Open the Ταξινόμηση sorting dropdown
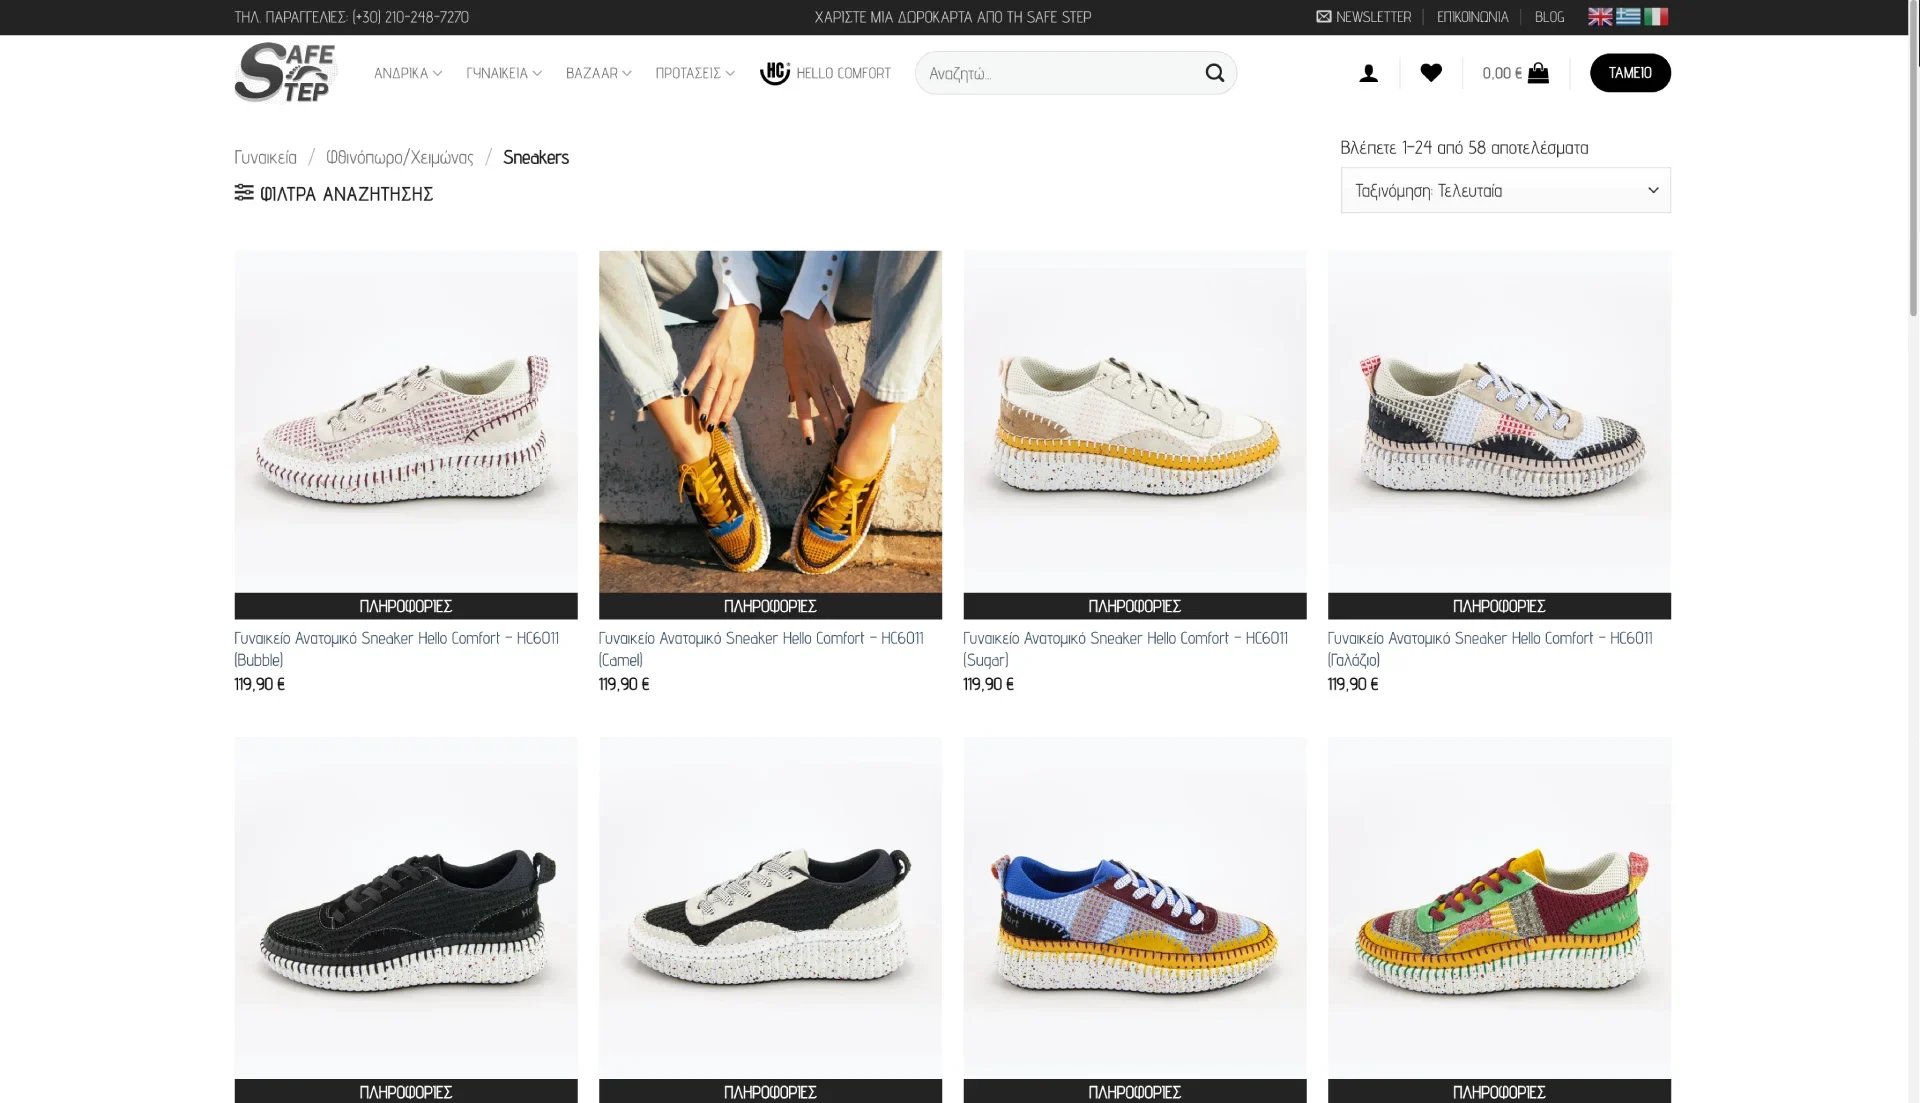 [1504, 190]
